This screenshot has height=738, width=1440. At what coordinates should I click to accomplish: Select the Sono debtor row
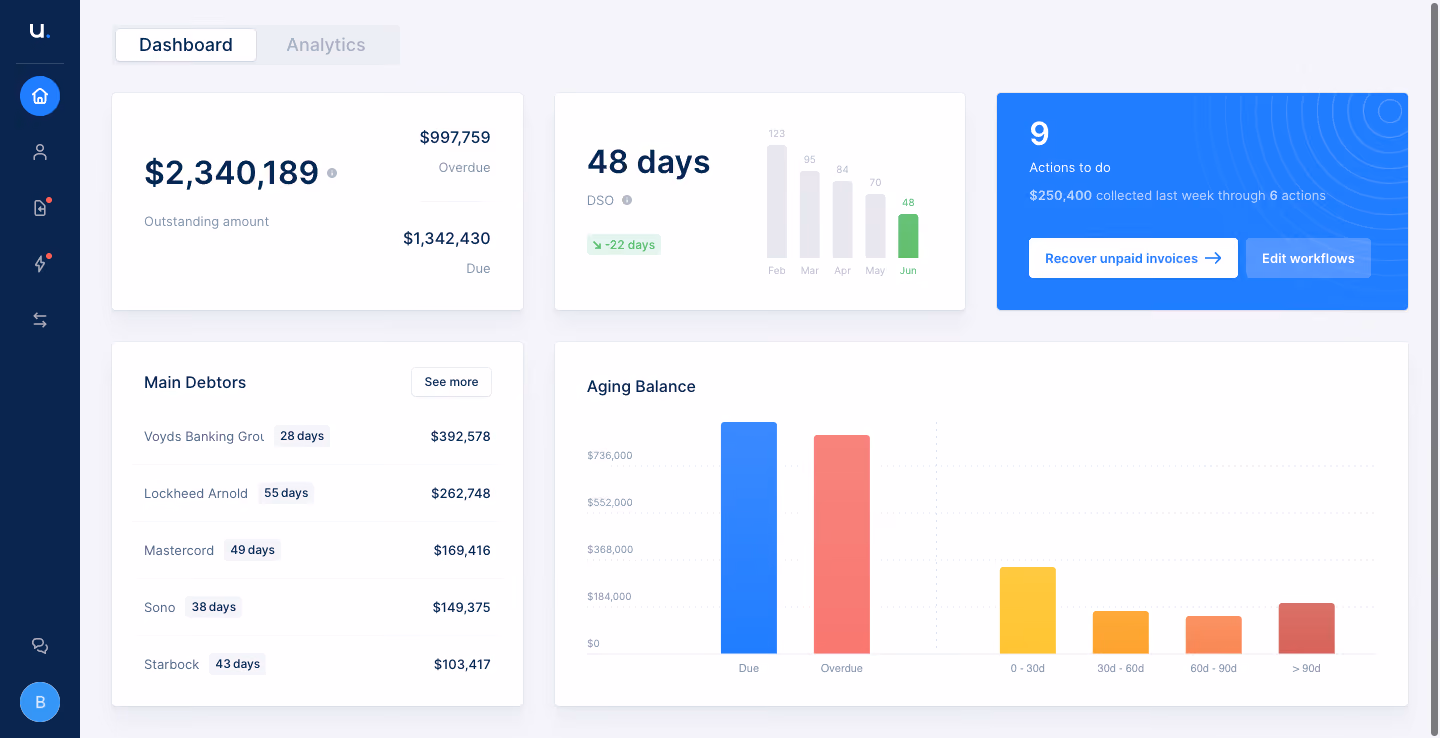pyautogui.click(x=317, y=607)
